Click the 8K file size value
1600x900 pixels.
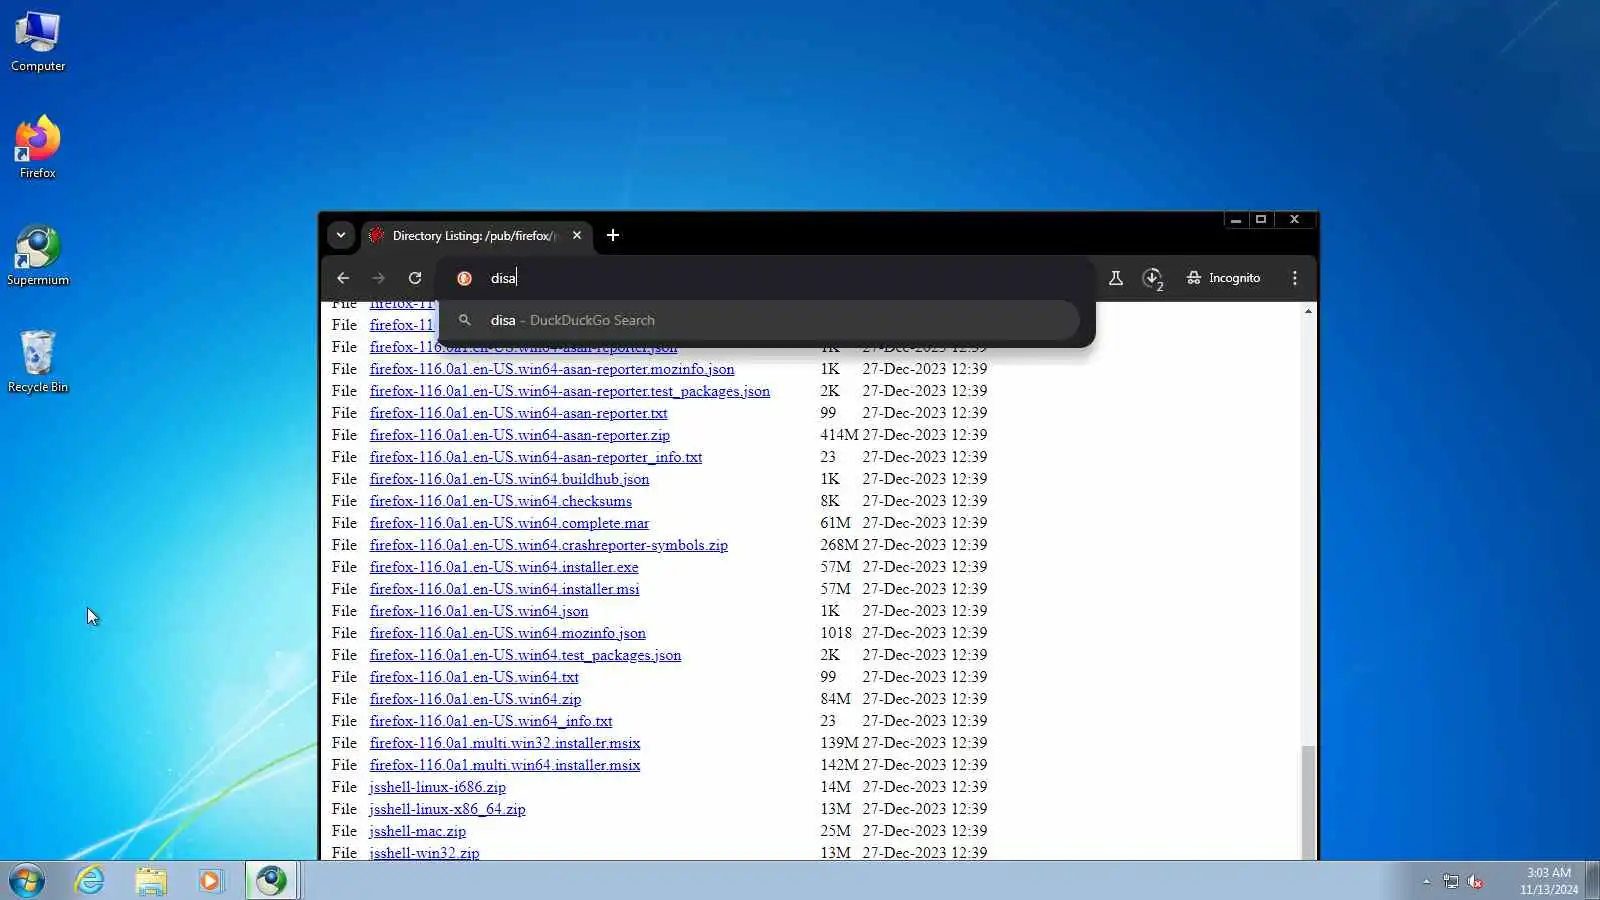[830, 501]
